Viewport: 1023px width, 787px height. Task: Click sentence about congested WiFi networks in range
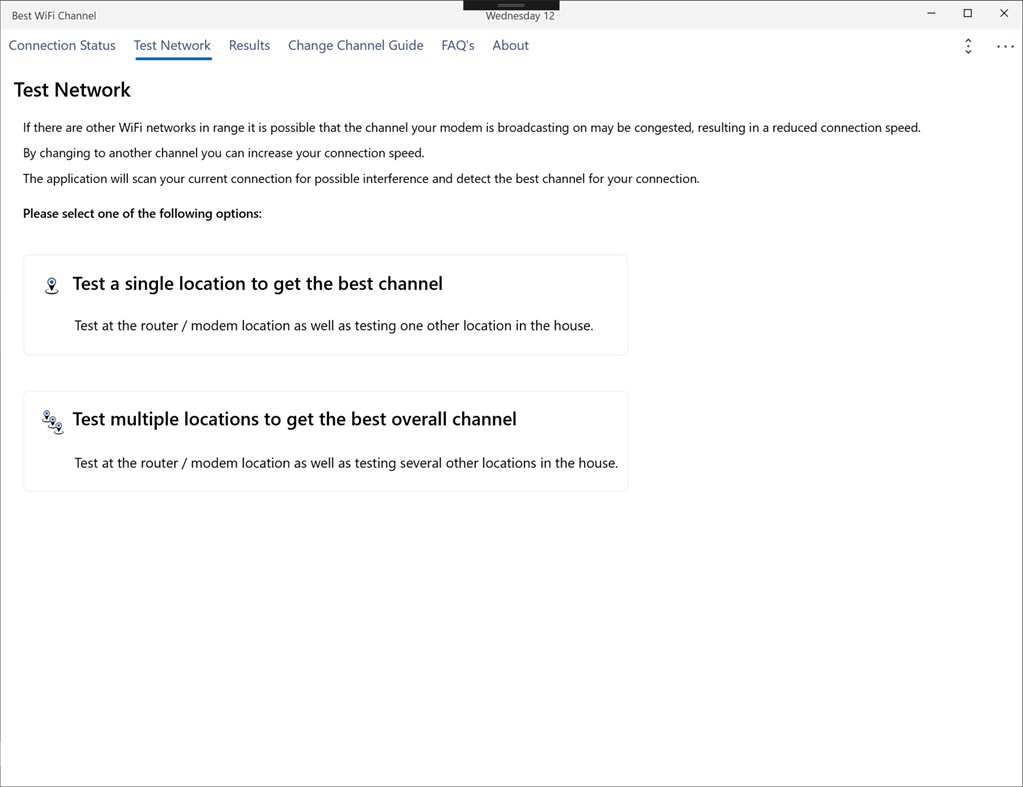click(472, 128)
